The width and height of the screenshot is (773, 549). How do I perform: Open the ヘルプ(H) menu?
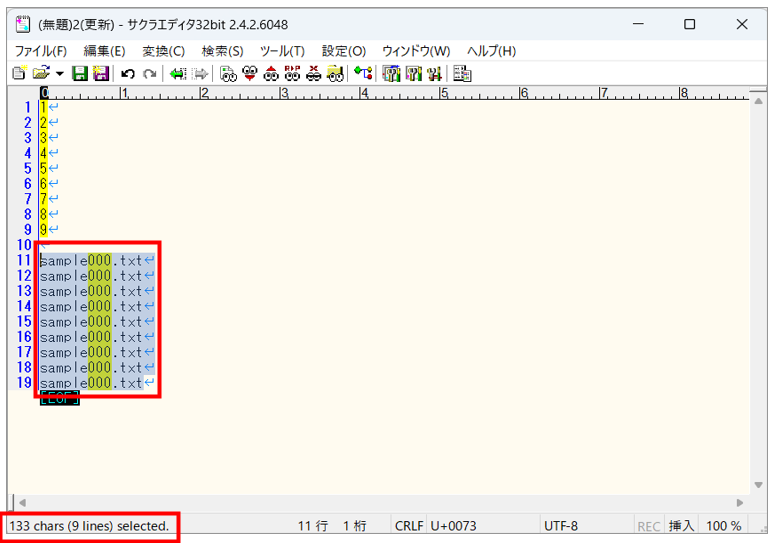click(491, 51)
